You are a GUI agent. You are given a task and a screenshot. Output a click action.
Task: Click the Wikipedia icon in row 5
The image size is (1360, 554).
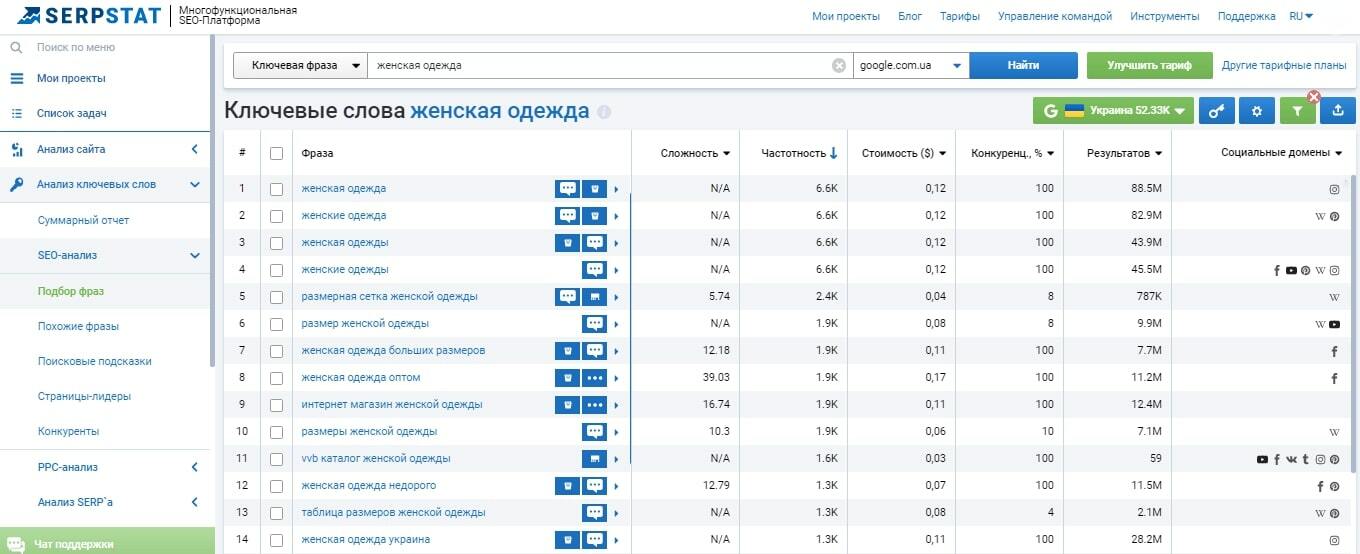(1334, 297)
